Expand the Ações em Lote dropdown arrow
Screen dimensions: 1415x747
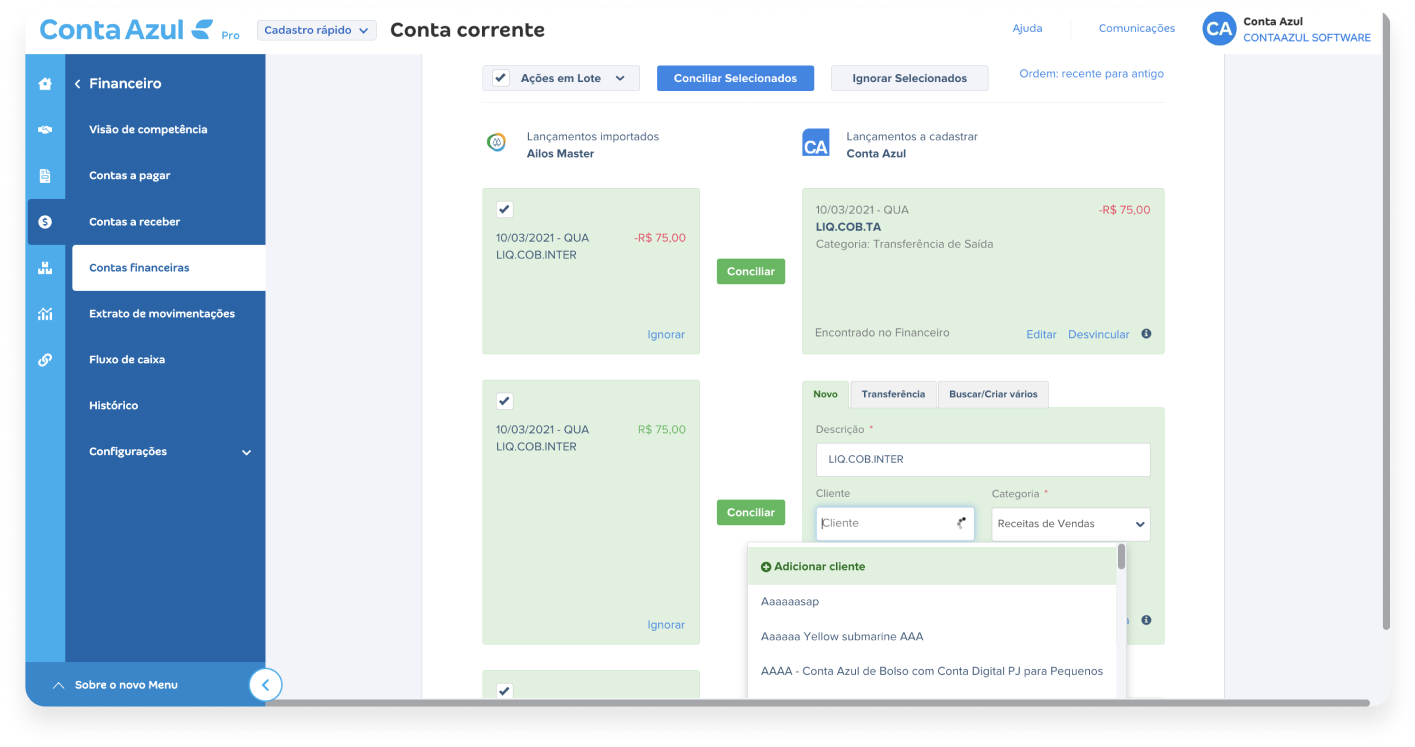[620, 78]
